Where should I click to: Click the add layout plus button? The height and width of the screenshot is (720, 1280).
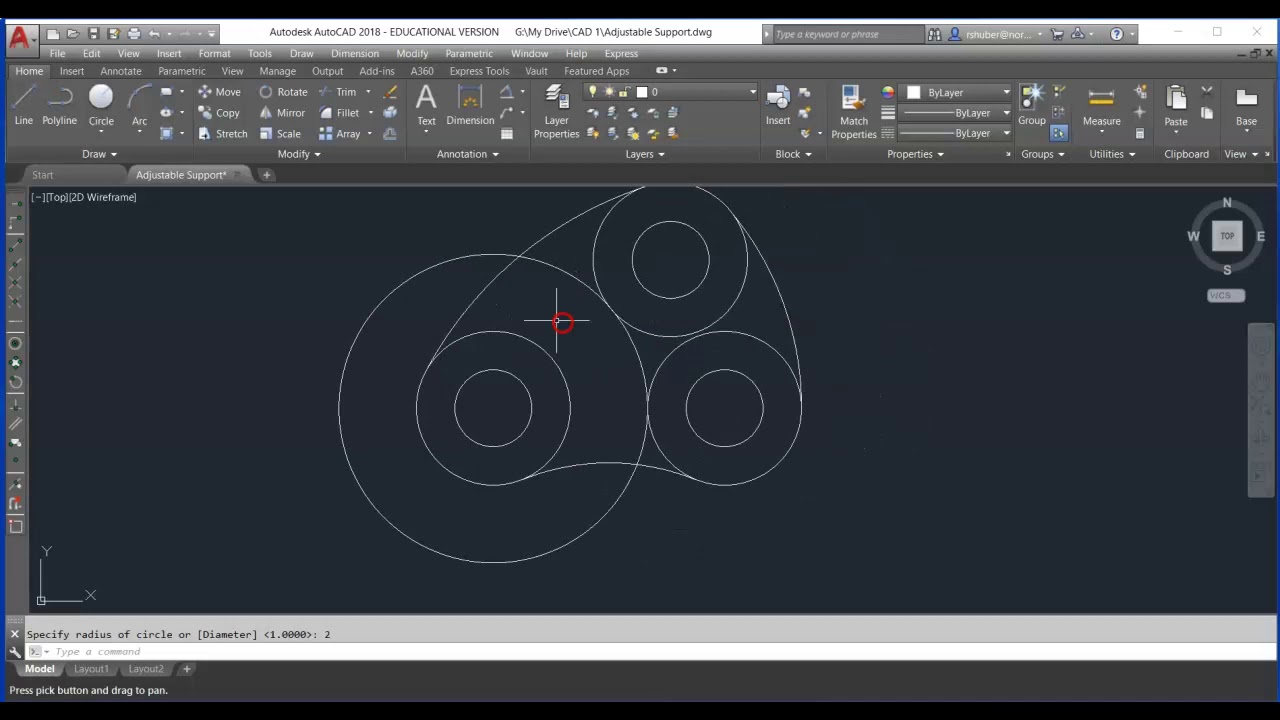click(186, 669)
